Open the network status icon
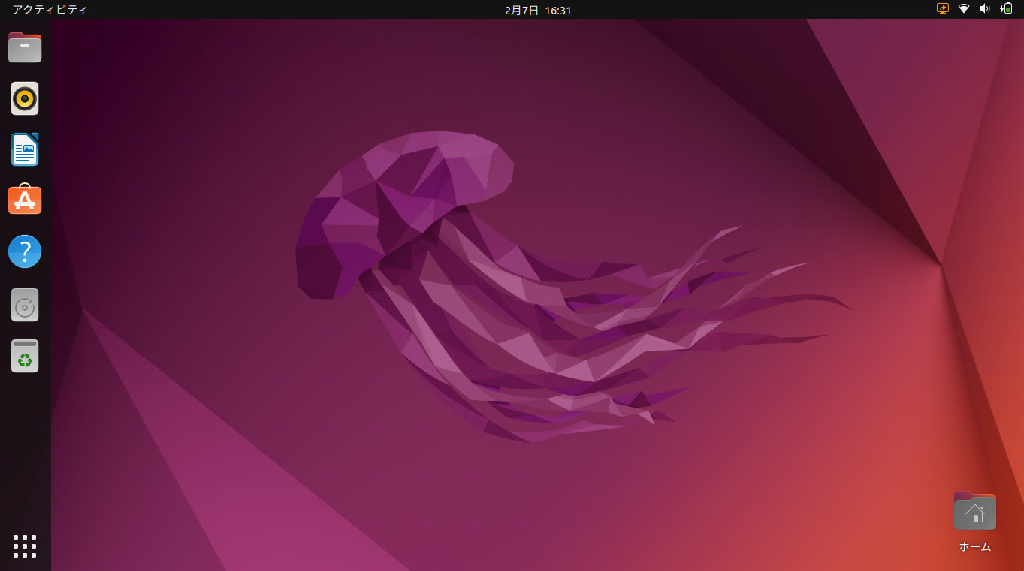 (x=964, y=9)
